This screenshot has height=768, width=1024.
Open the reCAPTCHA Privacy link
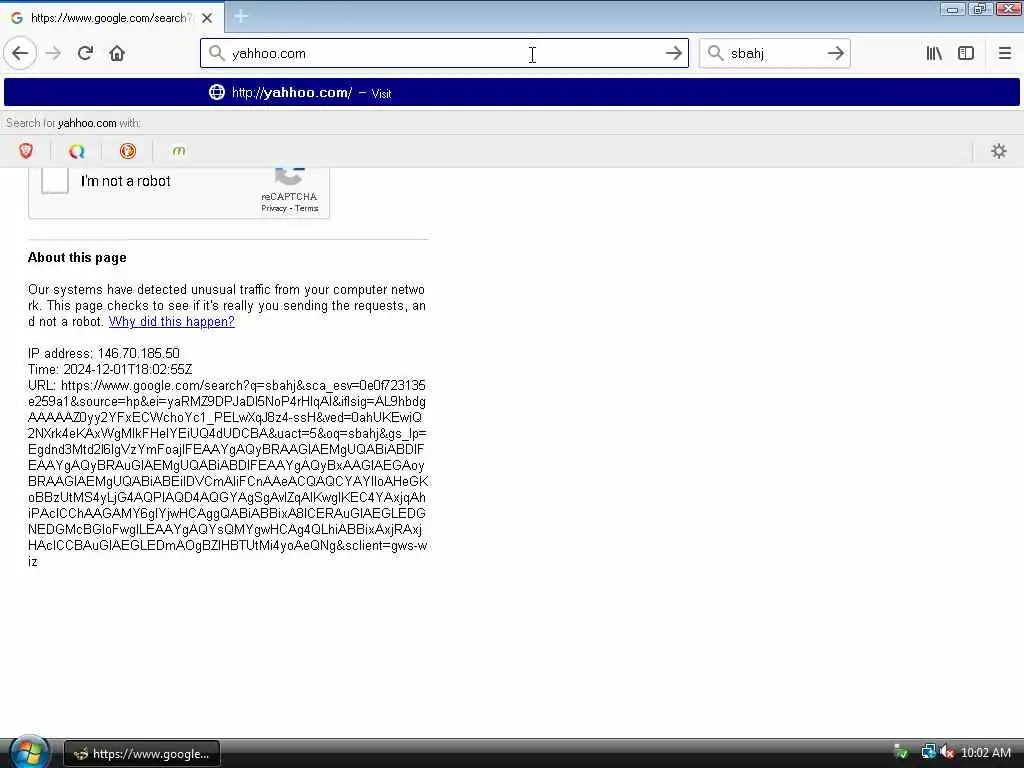(274, 208)
